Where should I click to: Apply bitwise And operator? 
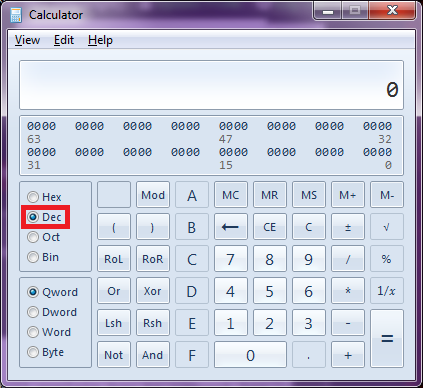153,355
